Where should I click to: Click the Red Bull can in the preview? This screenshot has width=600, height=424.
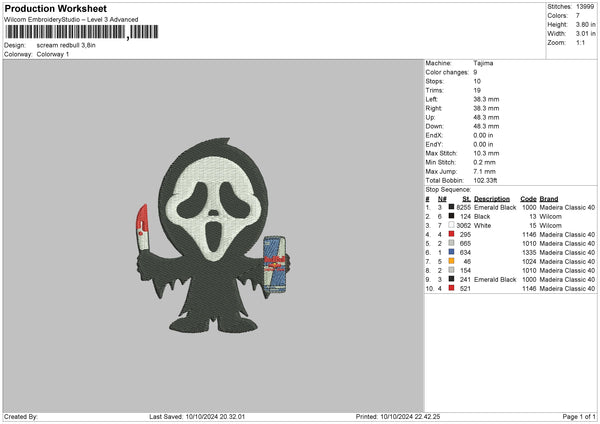click(x=275, y=265)
